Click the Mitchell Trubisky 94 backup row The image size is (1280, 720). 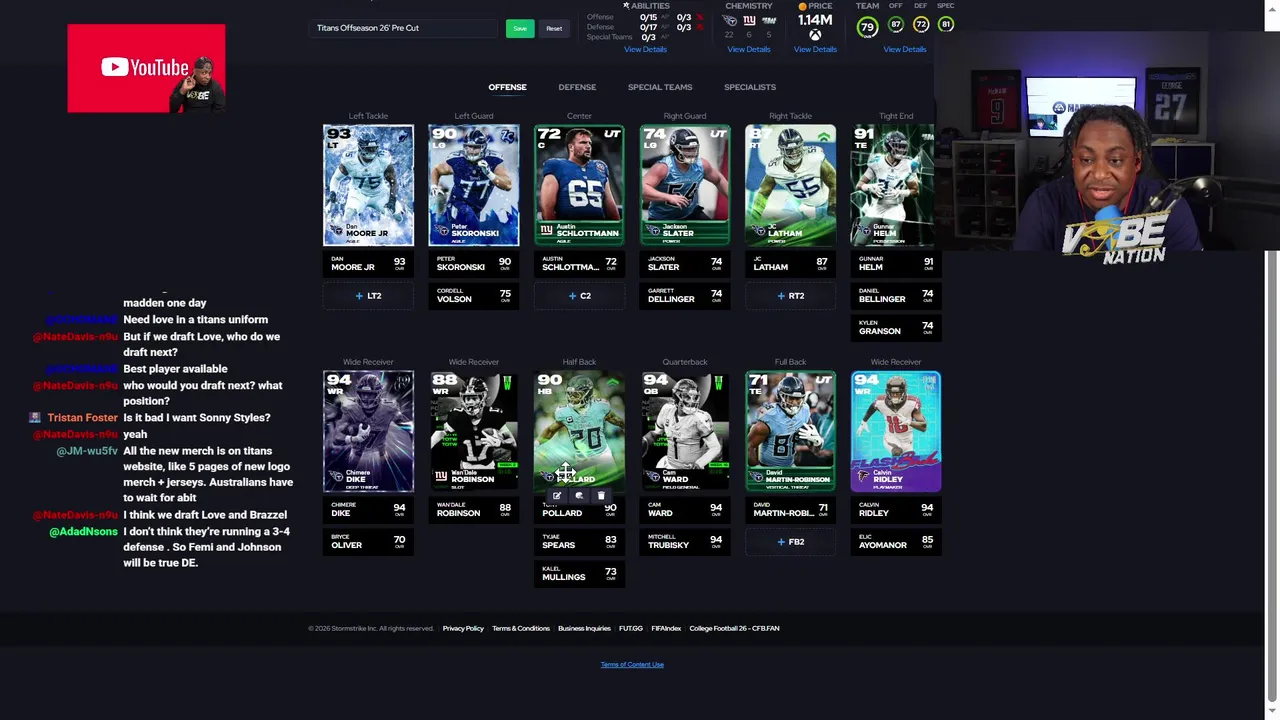(x=685, y=541)
